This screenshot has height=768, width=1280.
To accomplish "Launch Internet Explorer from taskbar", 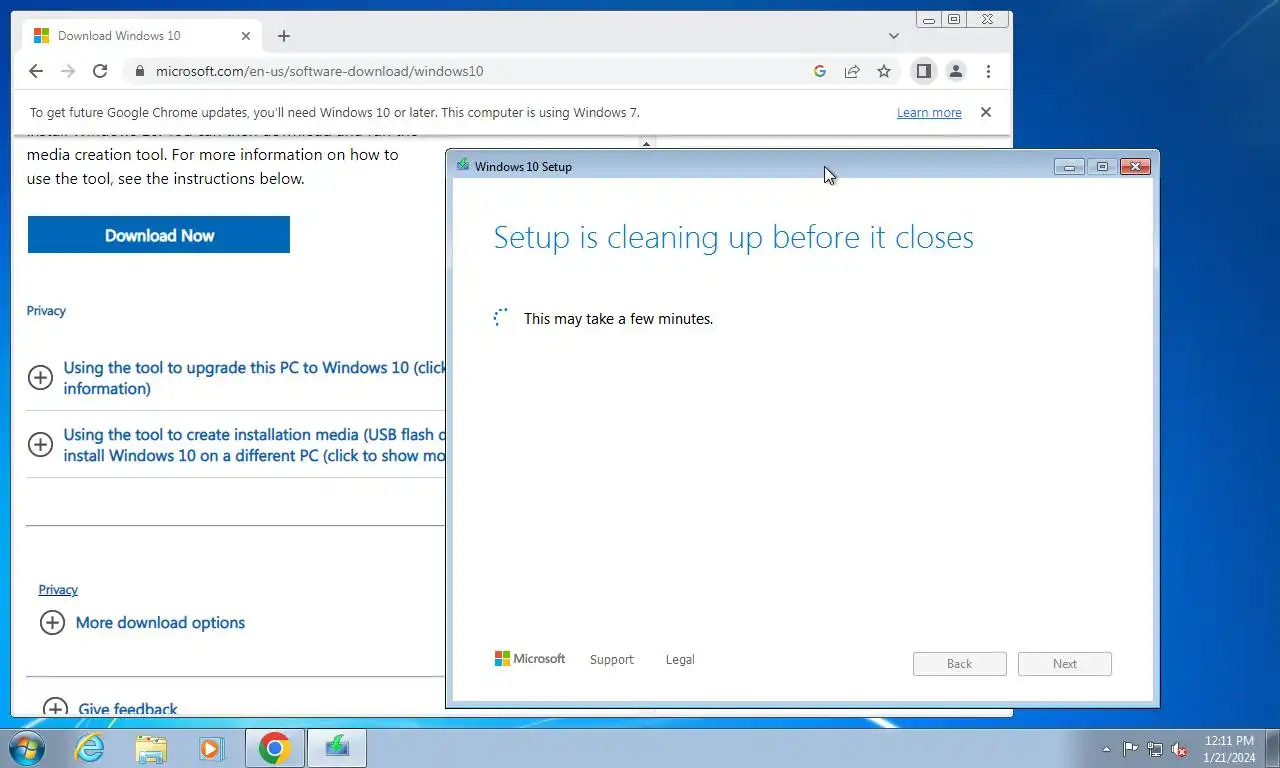I will pos(90,748).
